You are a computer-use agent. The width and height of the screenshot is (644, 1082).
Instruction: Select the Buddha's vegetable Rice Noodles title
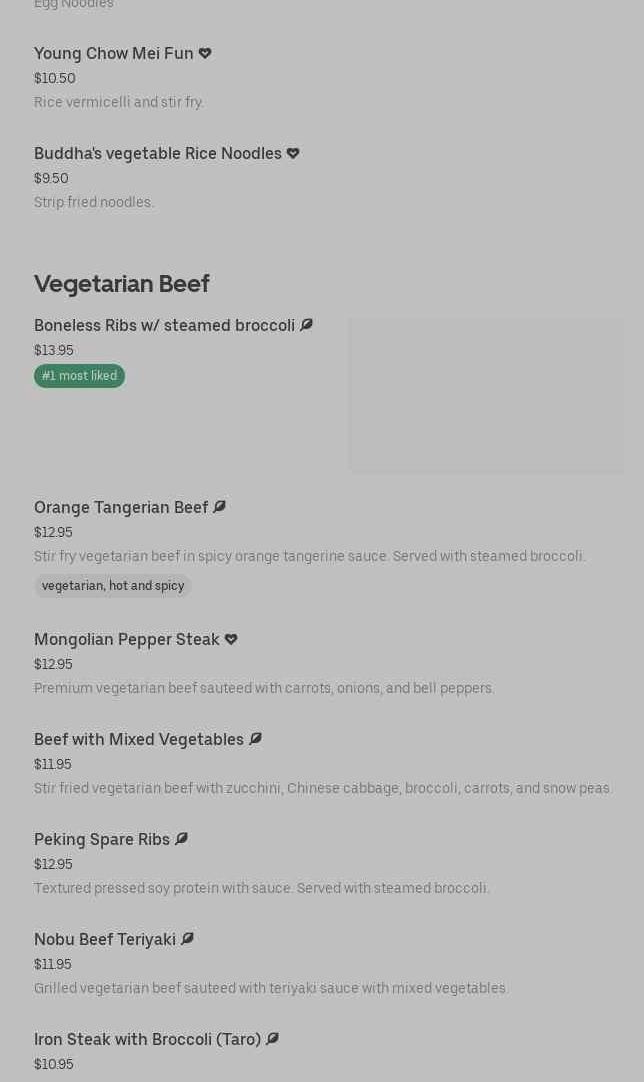click(158, 153)
